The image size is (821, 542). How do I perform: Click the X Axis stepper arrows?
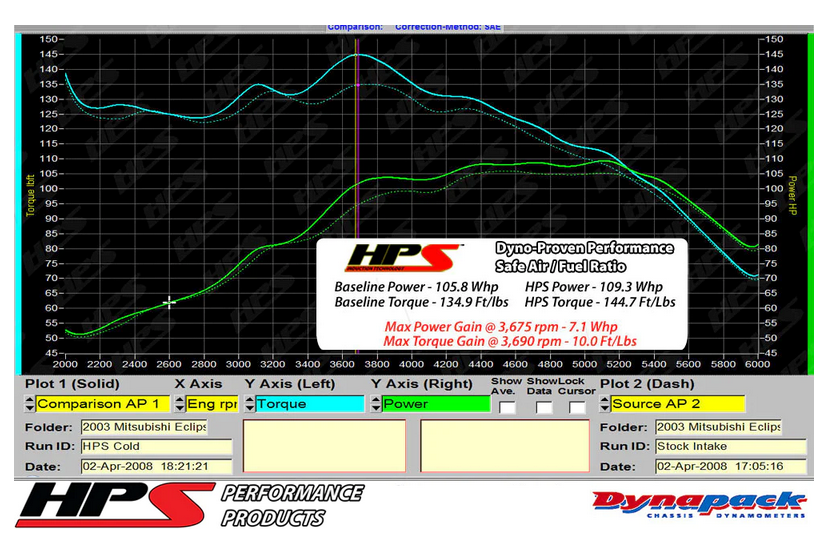click(179, 404)
